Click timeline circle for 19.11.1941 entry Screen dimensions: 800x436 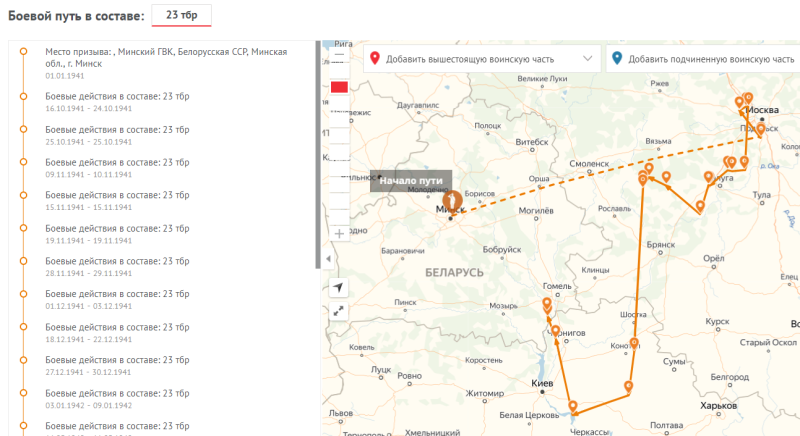(23, 228)
